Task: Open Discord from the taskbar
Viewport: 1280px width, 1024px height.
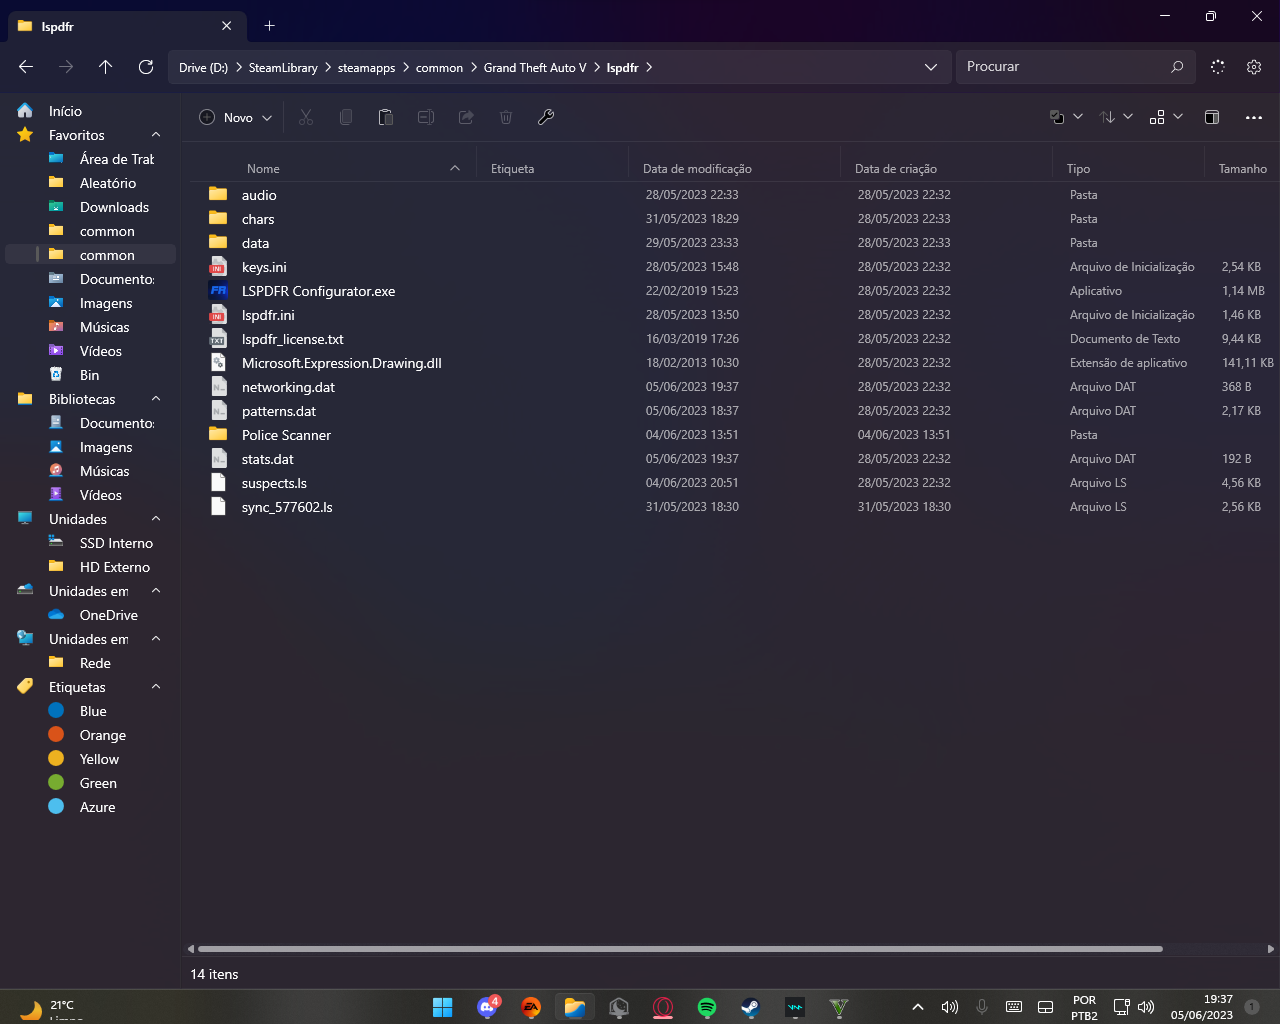Action: point(487,1007)
